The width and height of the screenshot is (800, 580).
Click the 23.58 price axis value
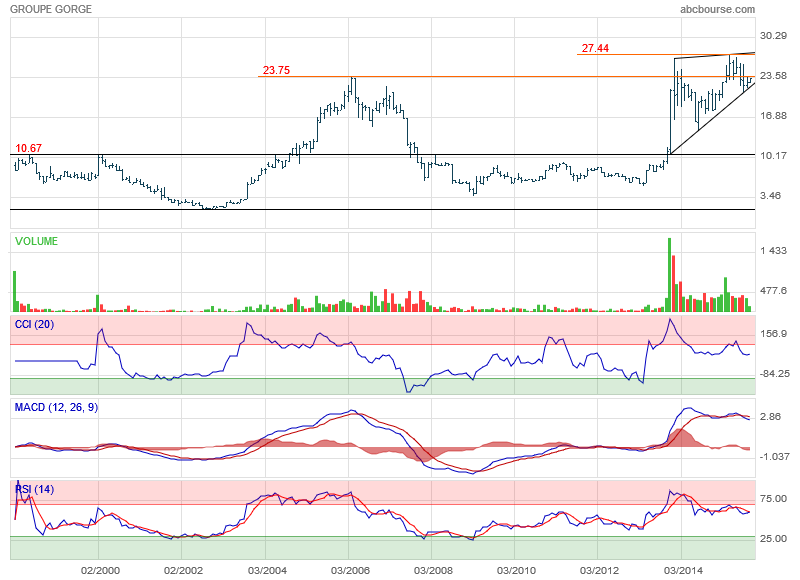pos(773,75)
